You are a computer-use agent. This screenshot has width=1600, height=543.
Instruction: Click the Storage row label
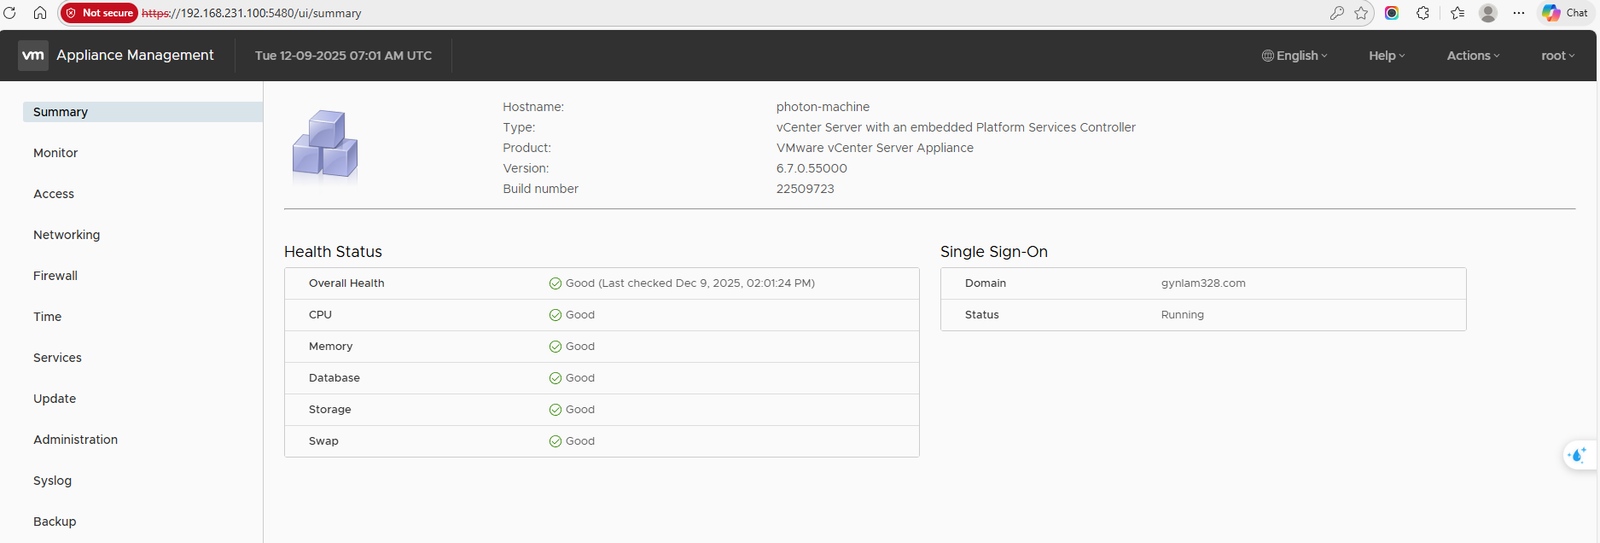click(x=330, y=410)
